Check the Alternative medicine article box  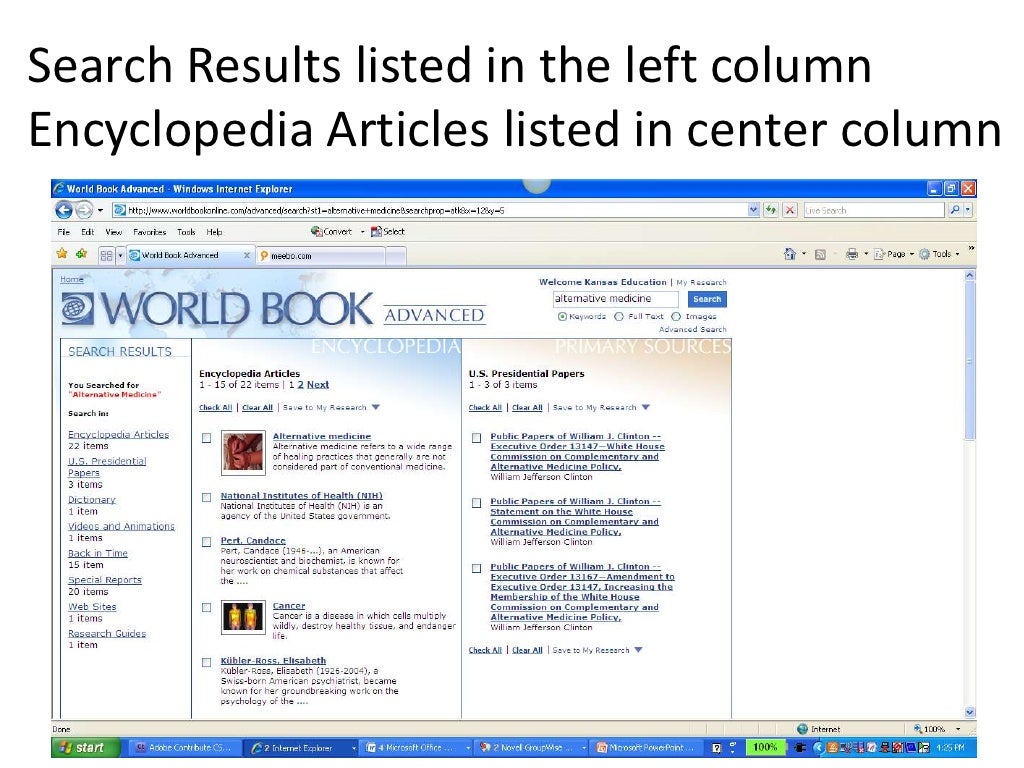pyautogui.click(x=206, y=438)
